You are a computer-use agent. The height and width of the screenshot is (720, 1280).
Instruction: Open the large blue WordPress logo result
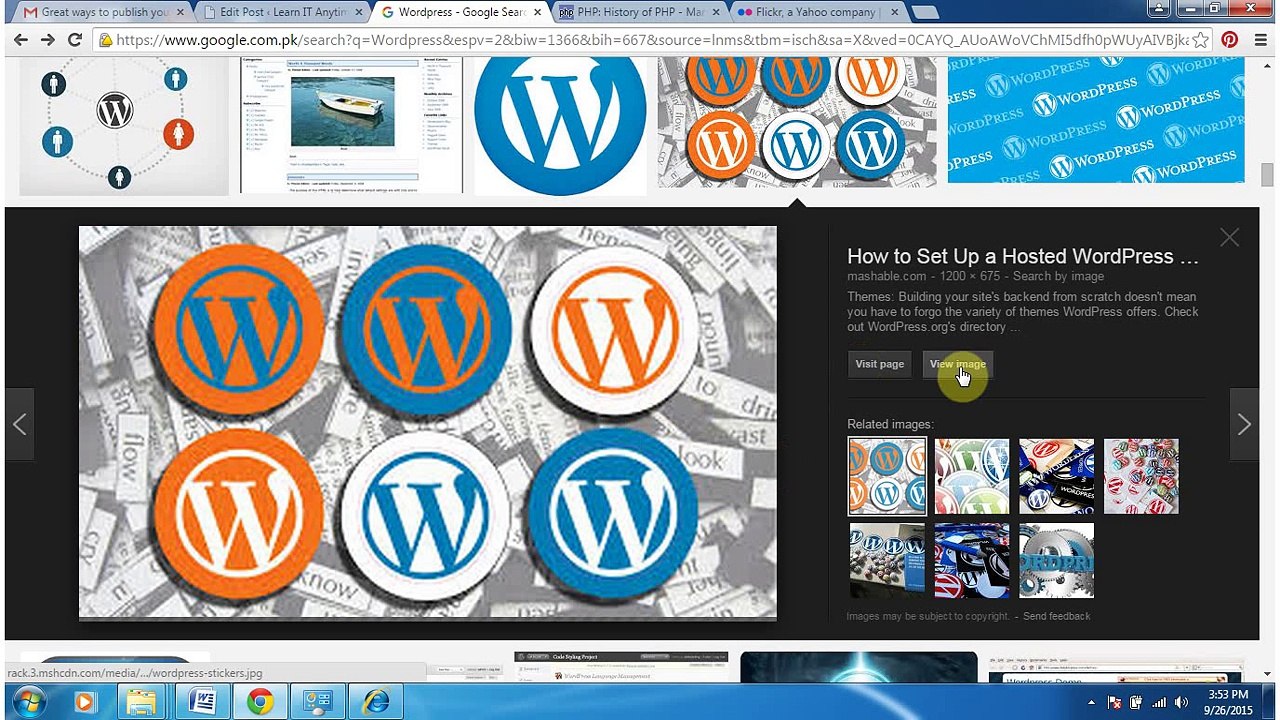(x=560, y=125)
